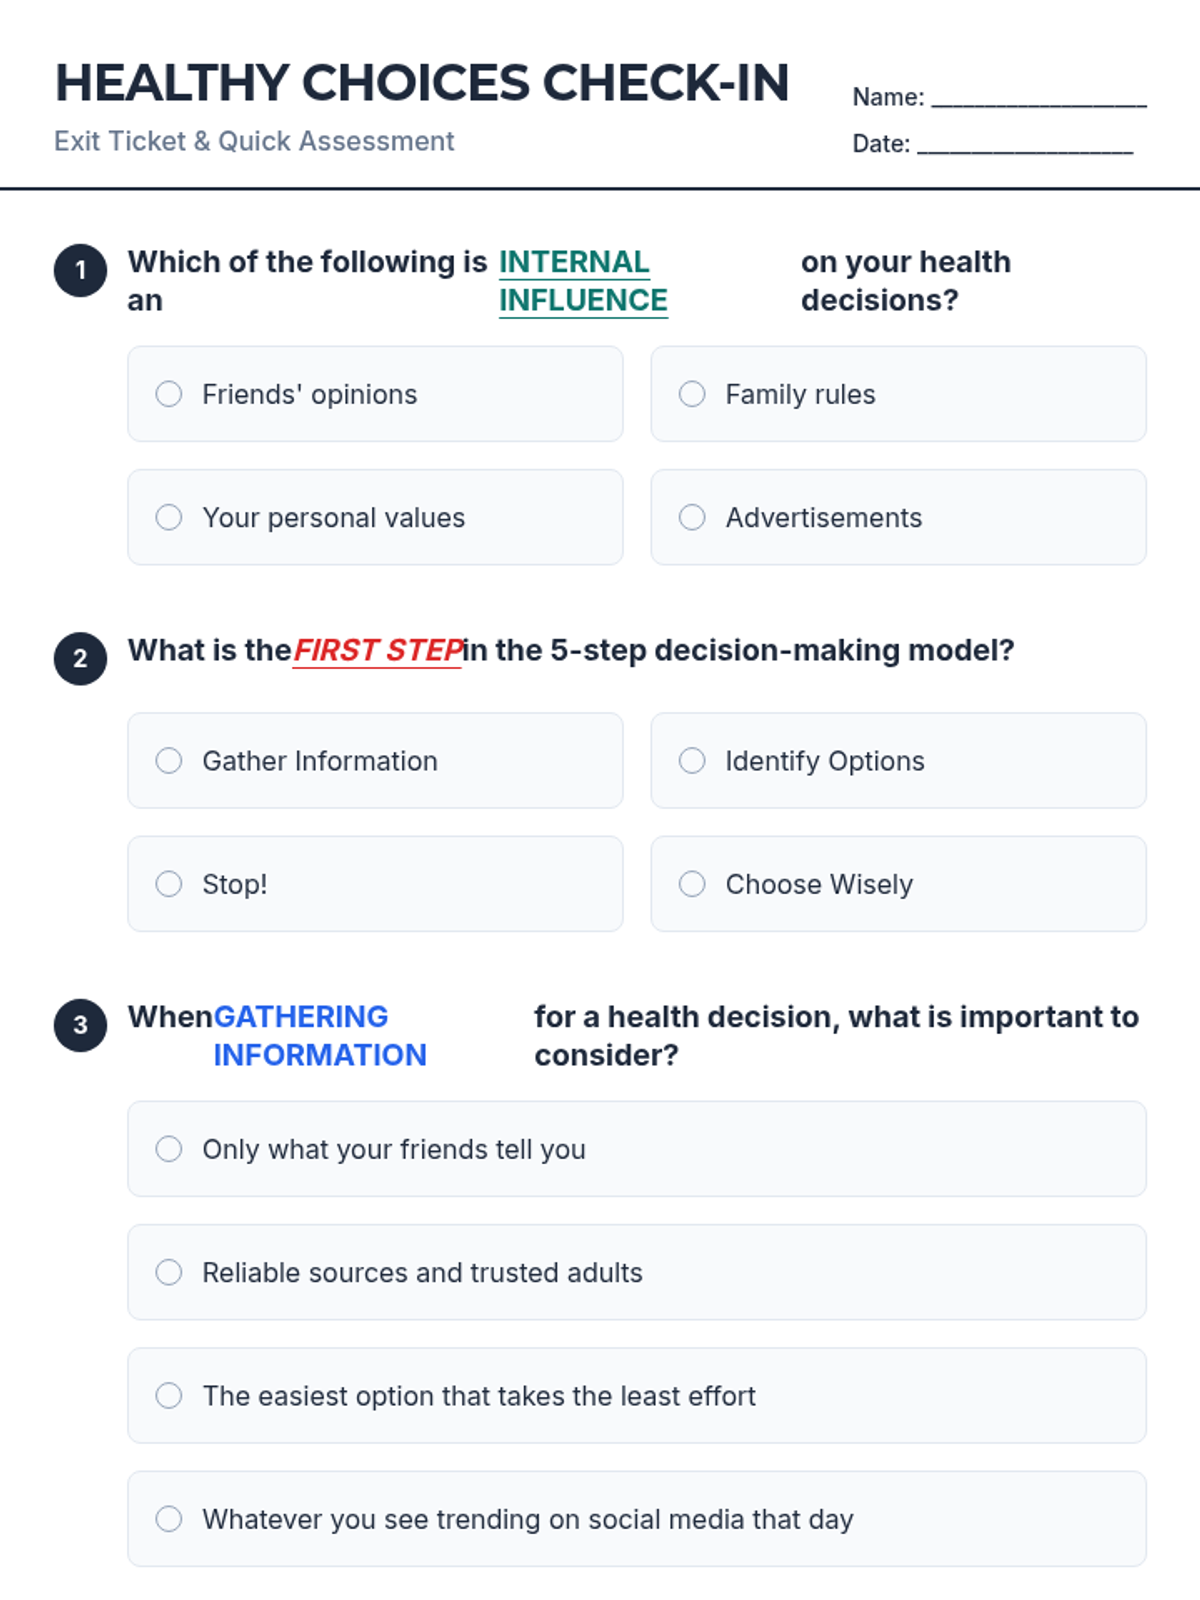Select the "Stop!" option

[169, 884]
